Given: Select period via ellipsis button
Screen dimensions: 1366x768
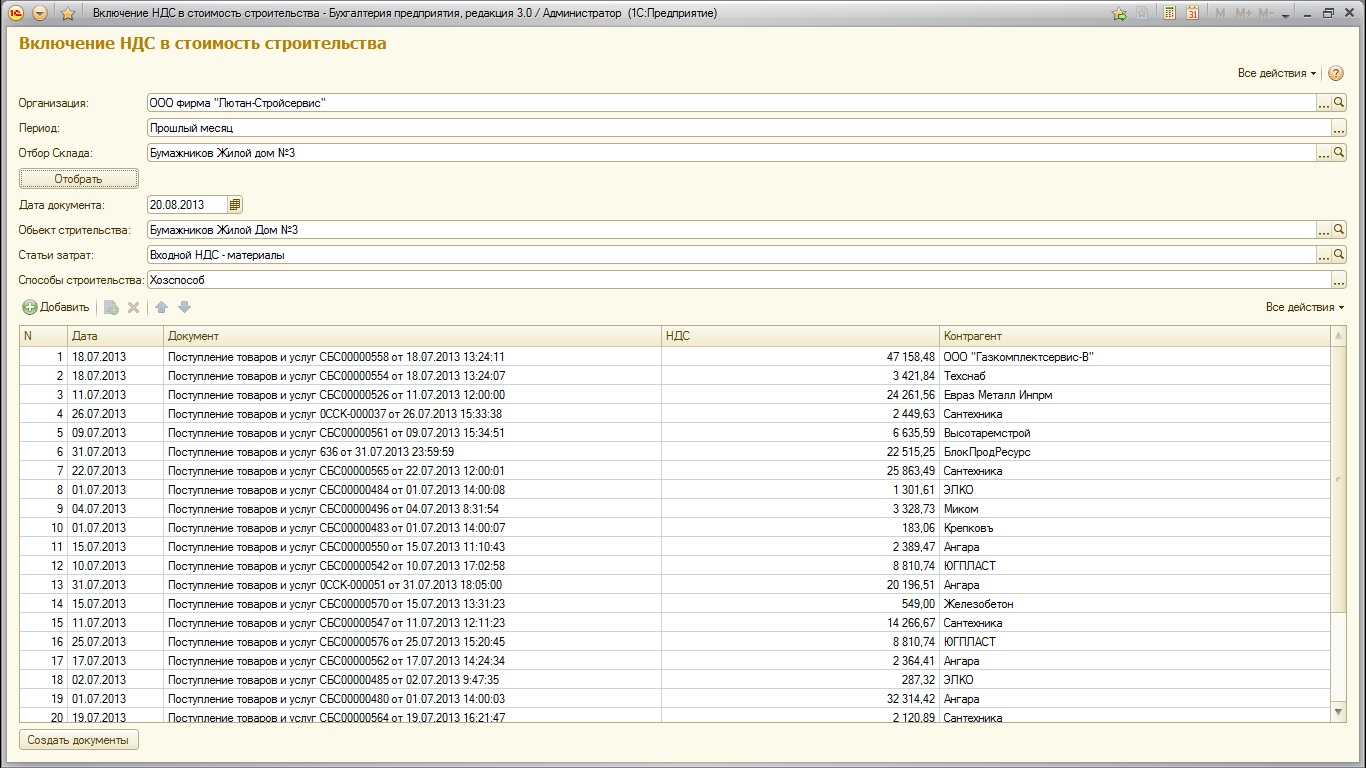Looking at the screenshot, I should [1340, 128].
